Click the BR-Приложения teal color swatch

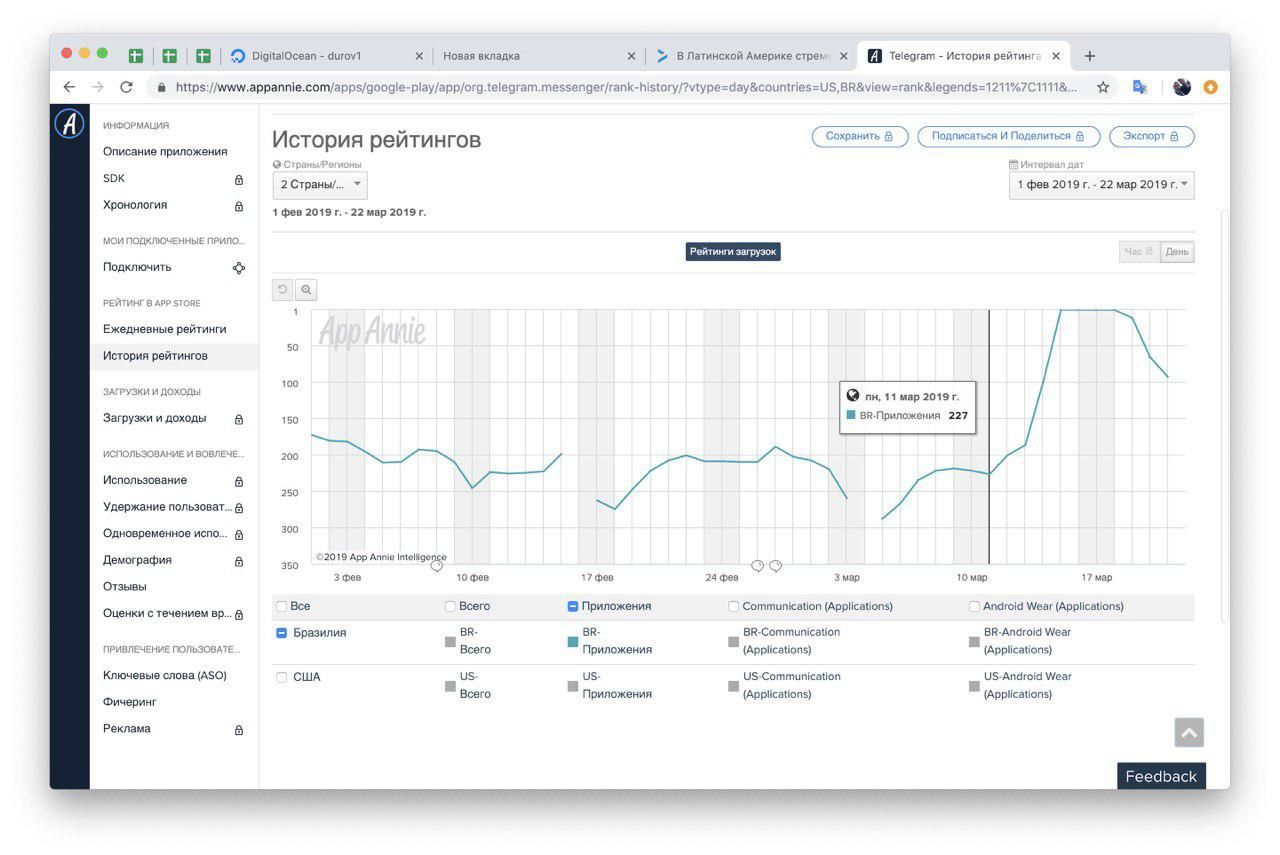click(x=573, y=642)
